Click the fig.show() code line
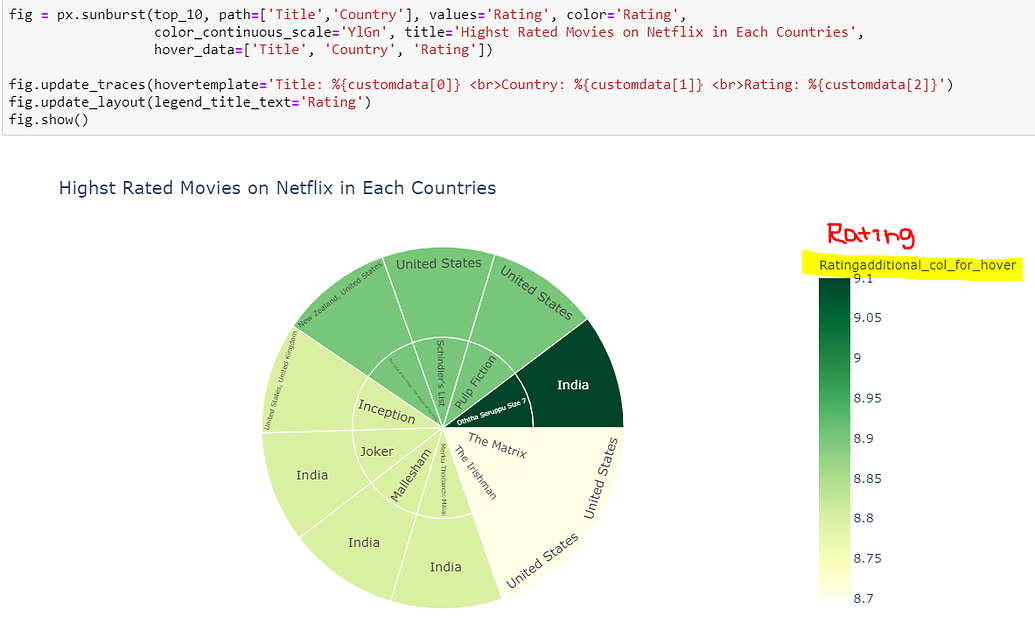Image resolution: width=1035 pixels, height=643 pixels. click(x=48, y=120)
